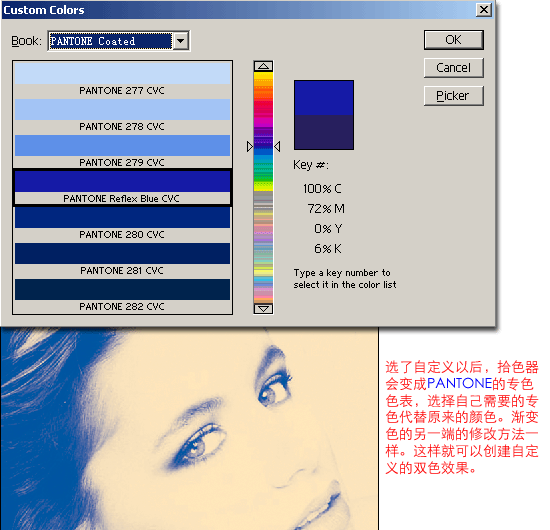Confirm selection with OK button

tap(453, 40)
